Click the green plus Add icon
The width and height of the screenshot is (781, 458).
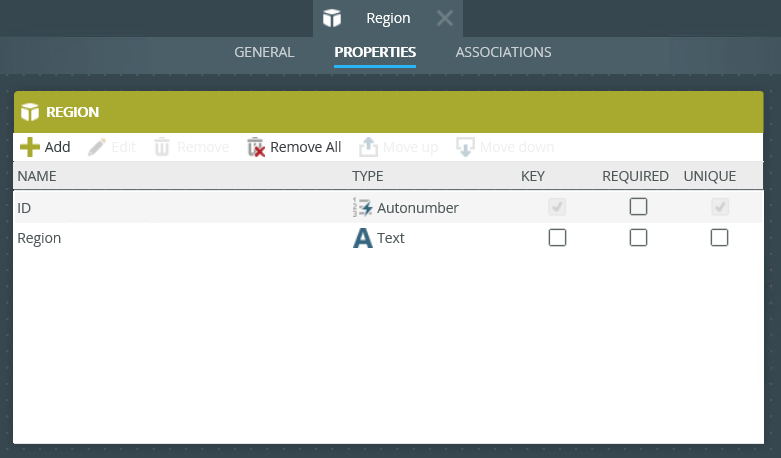point(30,147)
